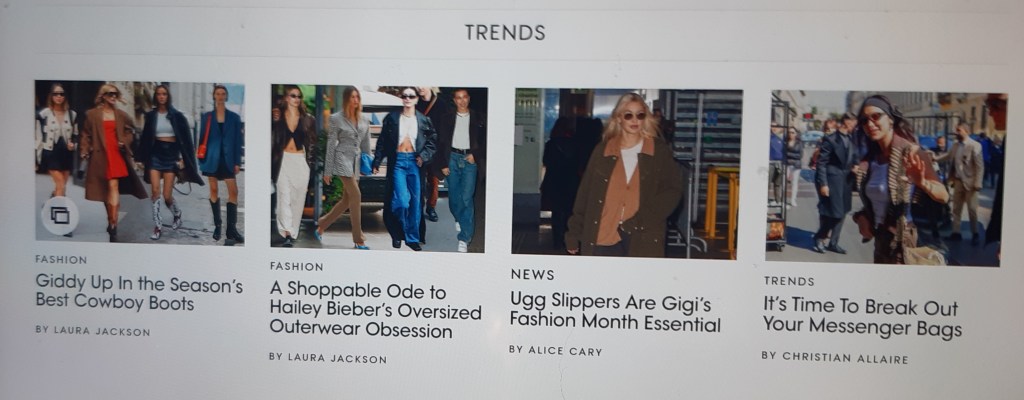View author Alice Cary's page
This screenshot has height=400, width=1024.
(x=555, y=350)
